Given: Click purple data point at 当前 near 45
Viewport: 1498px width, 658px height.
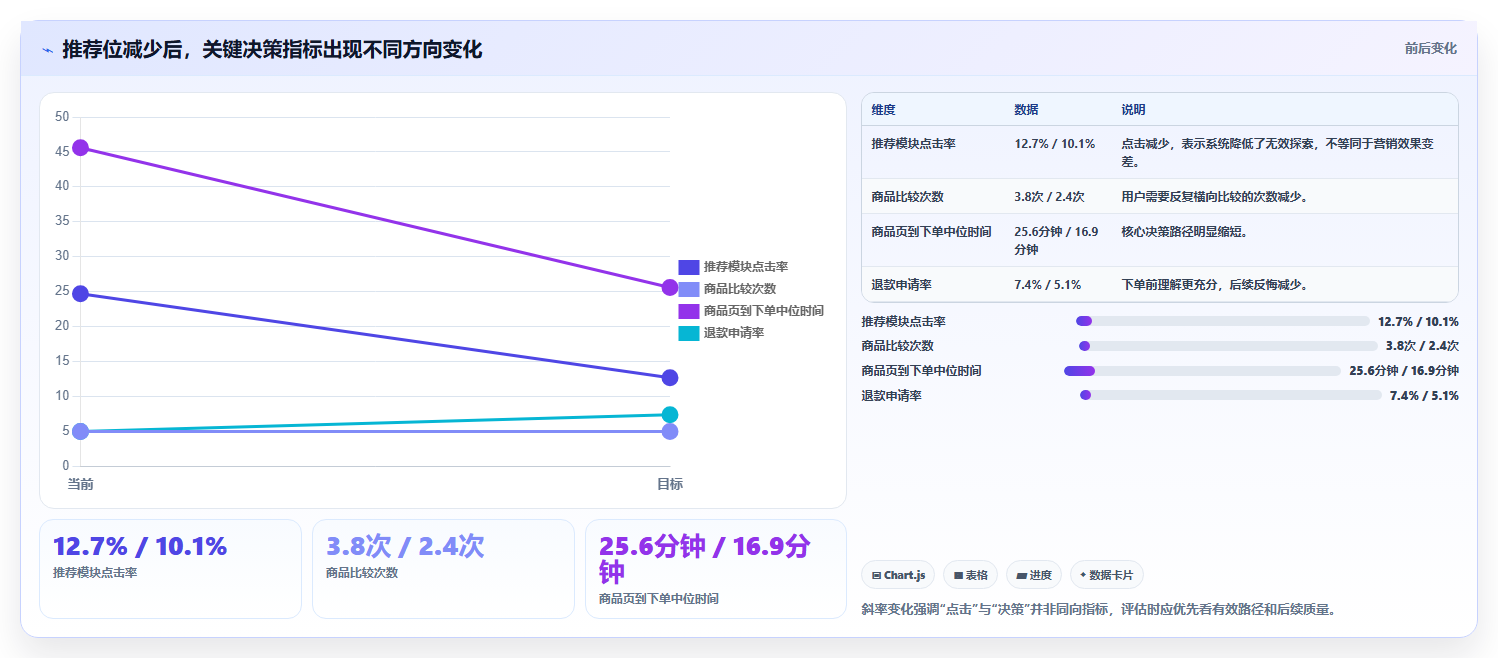Looking at the screenshot, I should click(81, 148).
